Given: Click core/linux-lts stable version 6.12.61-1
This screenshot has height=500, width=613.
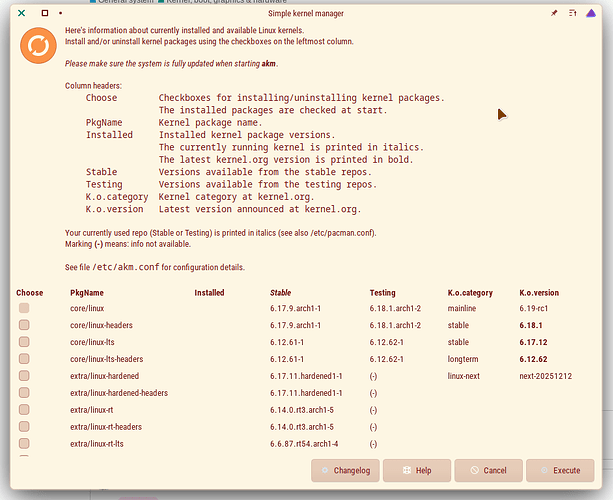Looking at the screenshot, I should [x=287, y=342].
